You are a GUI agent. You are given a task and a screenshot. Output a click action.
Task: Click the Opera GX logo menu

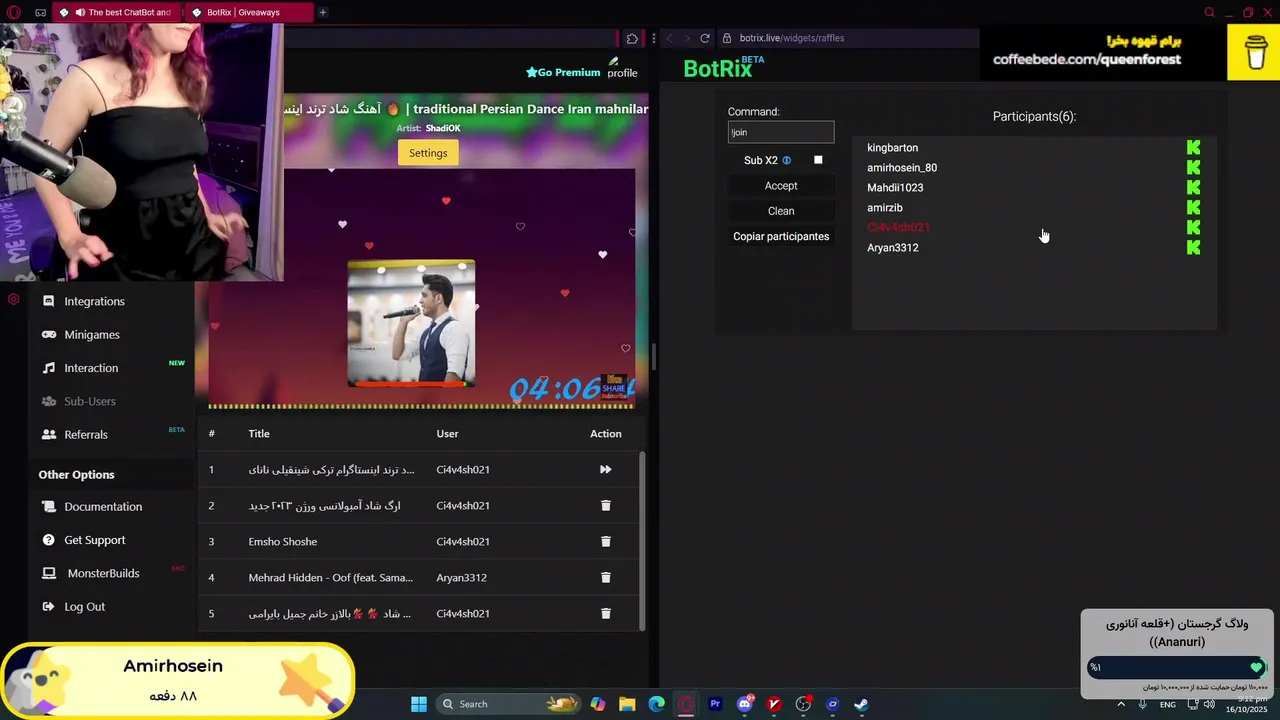[x=14, y=12]
